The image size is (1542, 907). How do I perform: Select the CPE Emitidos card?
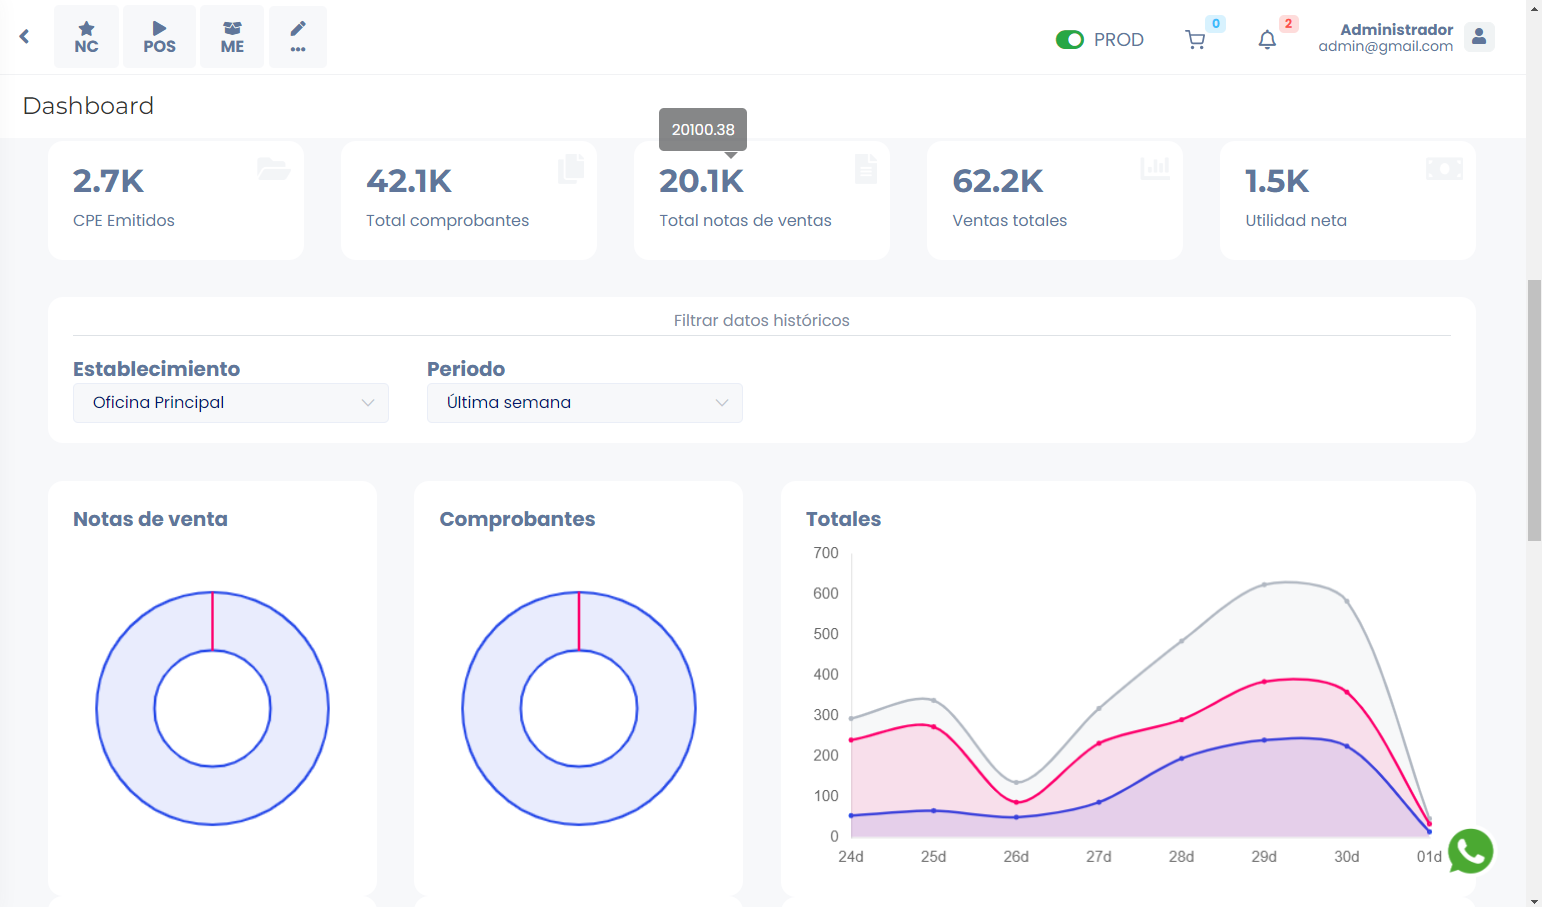pyautogui.click(x=176, y=201)
